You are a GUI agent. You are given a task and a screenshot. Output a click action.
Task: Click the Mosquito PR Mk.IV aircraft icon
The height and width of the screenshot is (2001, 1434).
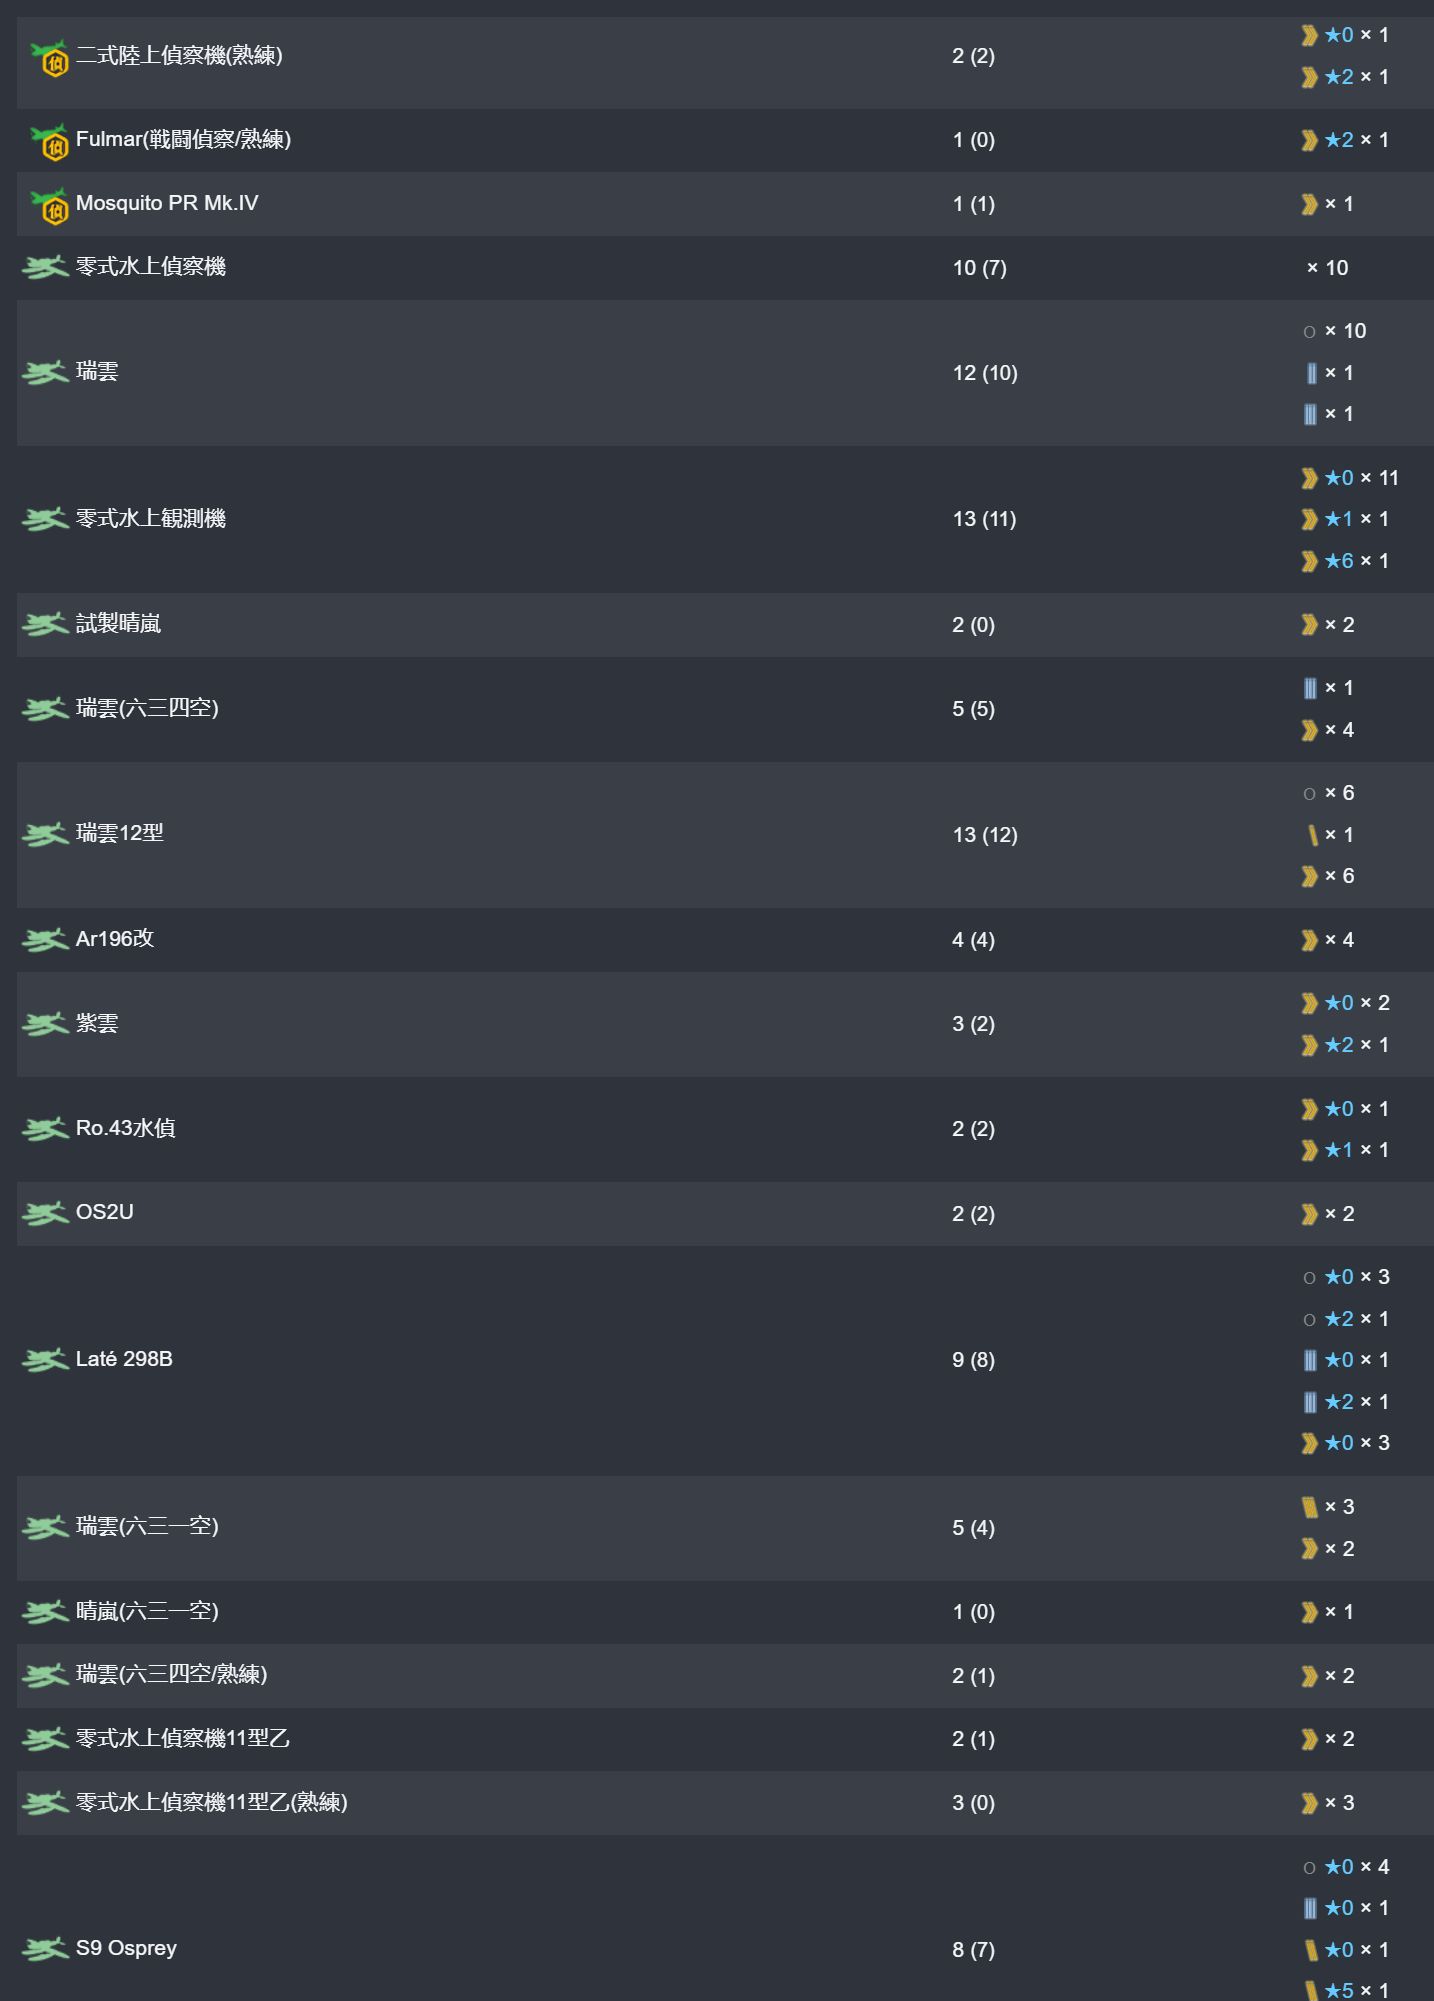(x=48, y=206)
